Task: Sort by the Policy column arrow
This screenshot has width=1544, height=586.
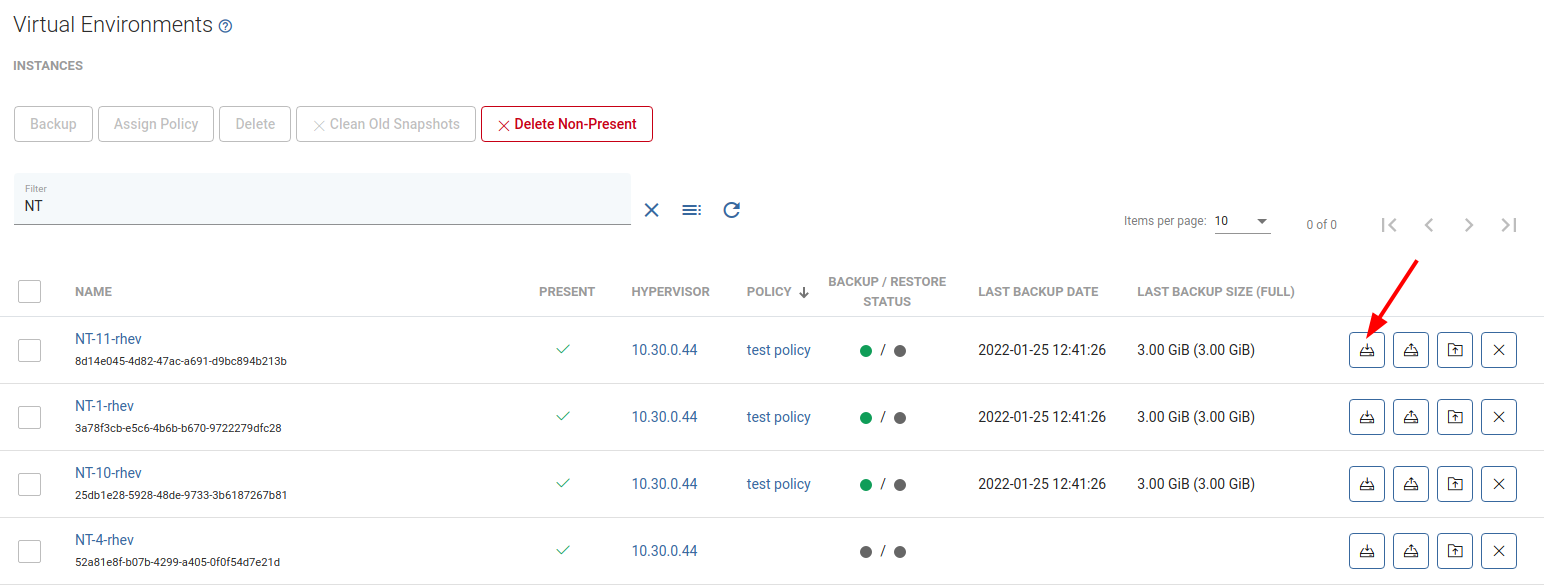Action: point(804,292)
